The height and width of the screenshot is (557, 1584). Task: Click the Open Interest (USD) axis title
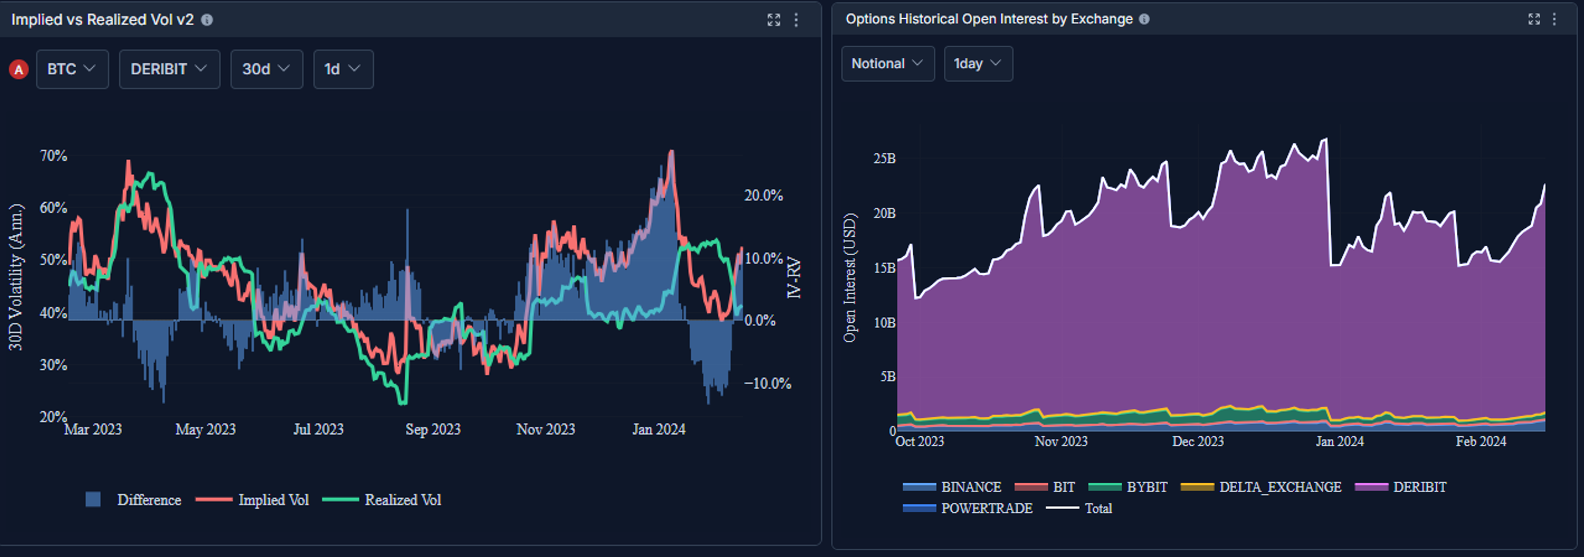pyautogui.click(x=850, y=278)
